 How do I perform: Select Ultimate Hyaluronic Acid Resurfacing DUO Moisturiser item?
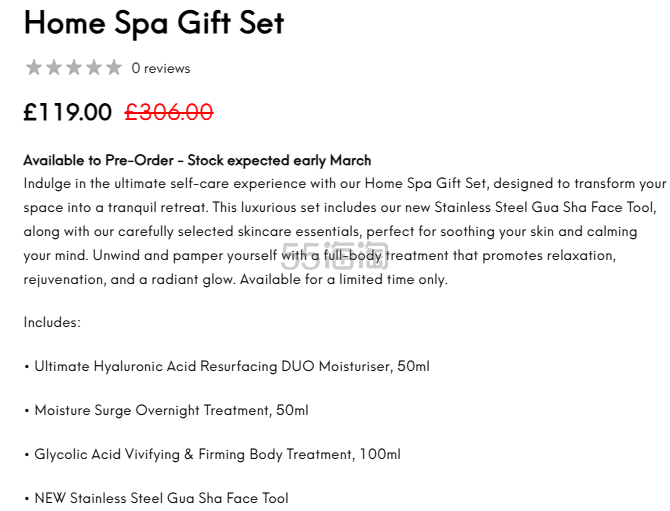[x=232, y=366]
